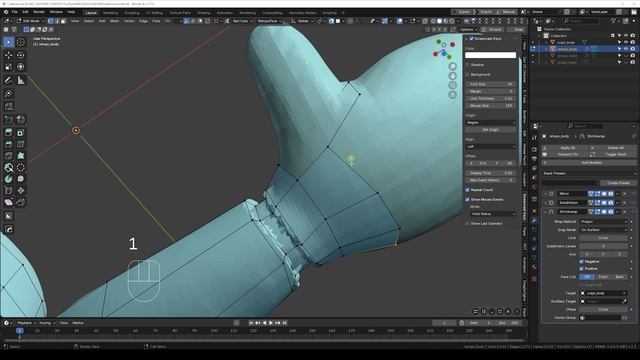Click the Shrinkwrap Target sculpt_body field
The image size is (640, 360).
(x=603, y=293)
